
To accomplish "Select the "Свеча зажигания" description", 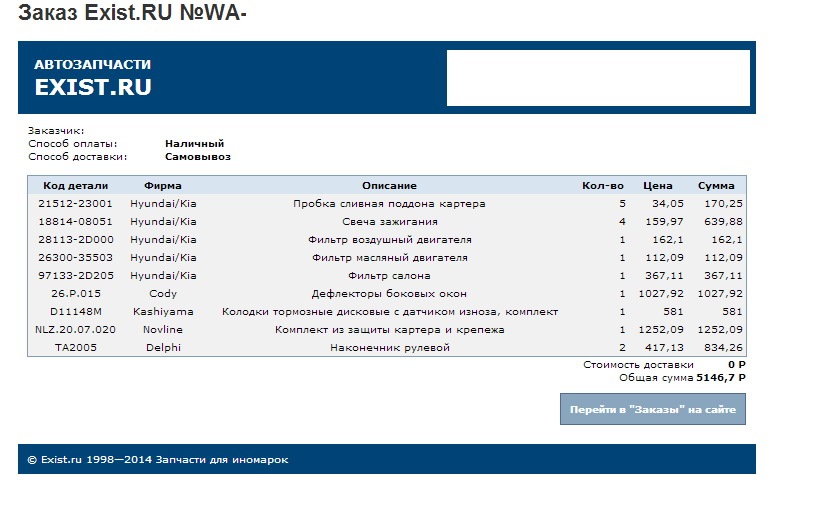I will click(x=390, y=222).
